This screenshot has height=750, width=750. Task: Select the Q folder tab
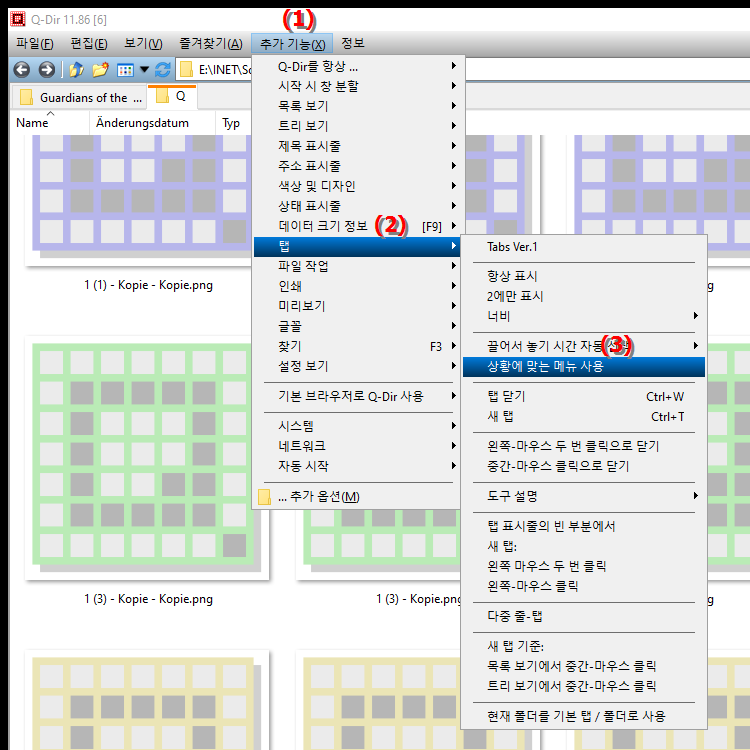[x=172, y=97]
